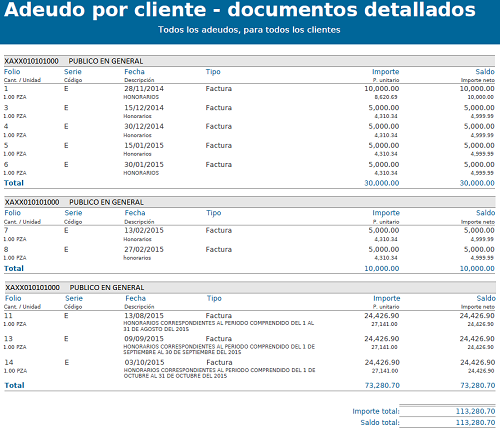Viewport: 500px width, 430px height.
Task: Click the first Tipo column header
Action: [213, 72]
